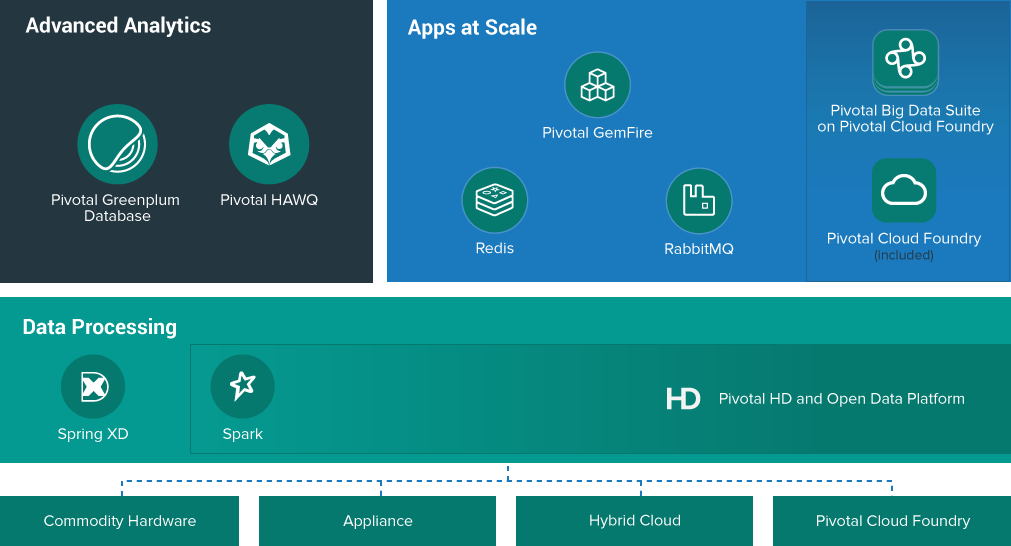Open the RabbitMQ icon
Image resolution: width=1011 pixels, height=546 pixels.
[699, 200]
